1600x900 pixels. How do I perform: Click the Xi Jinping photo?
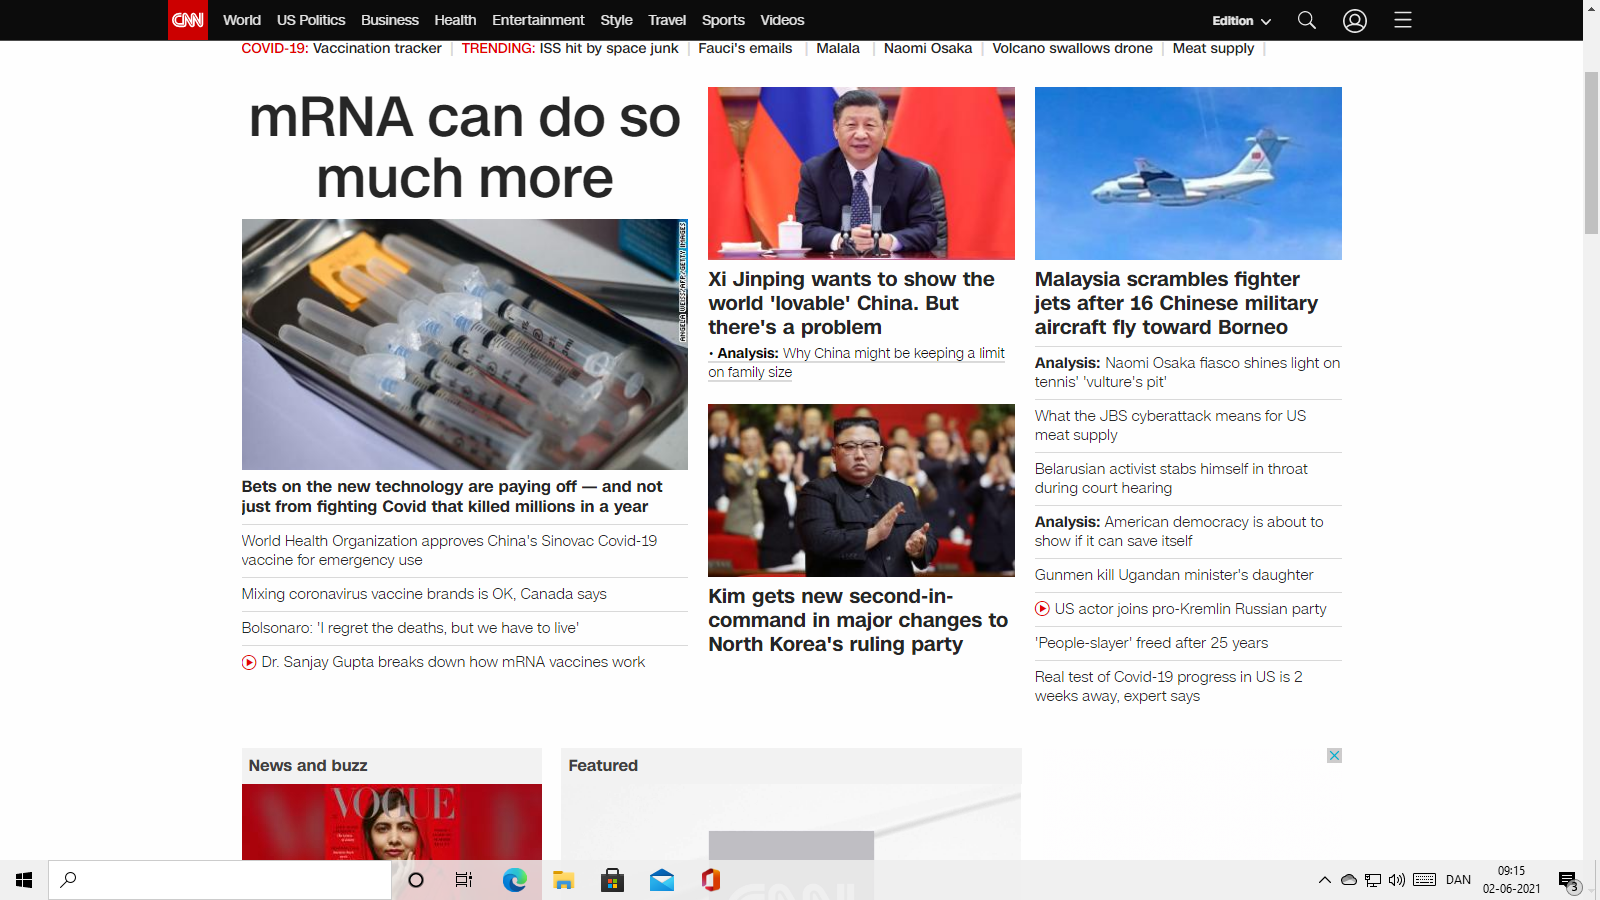point(861,173)
